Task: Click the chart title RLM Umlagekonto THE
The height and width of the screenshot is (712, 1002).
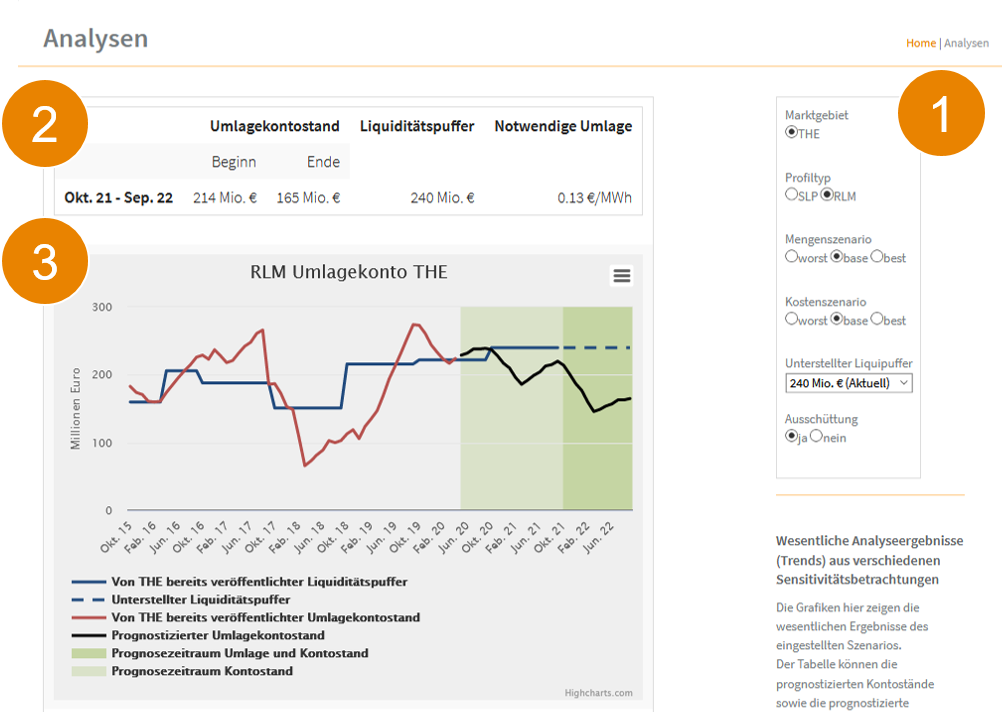Action: coord(348,272)
